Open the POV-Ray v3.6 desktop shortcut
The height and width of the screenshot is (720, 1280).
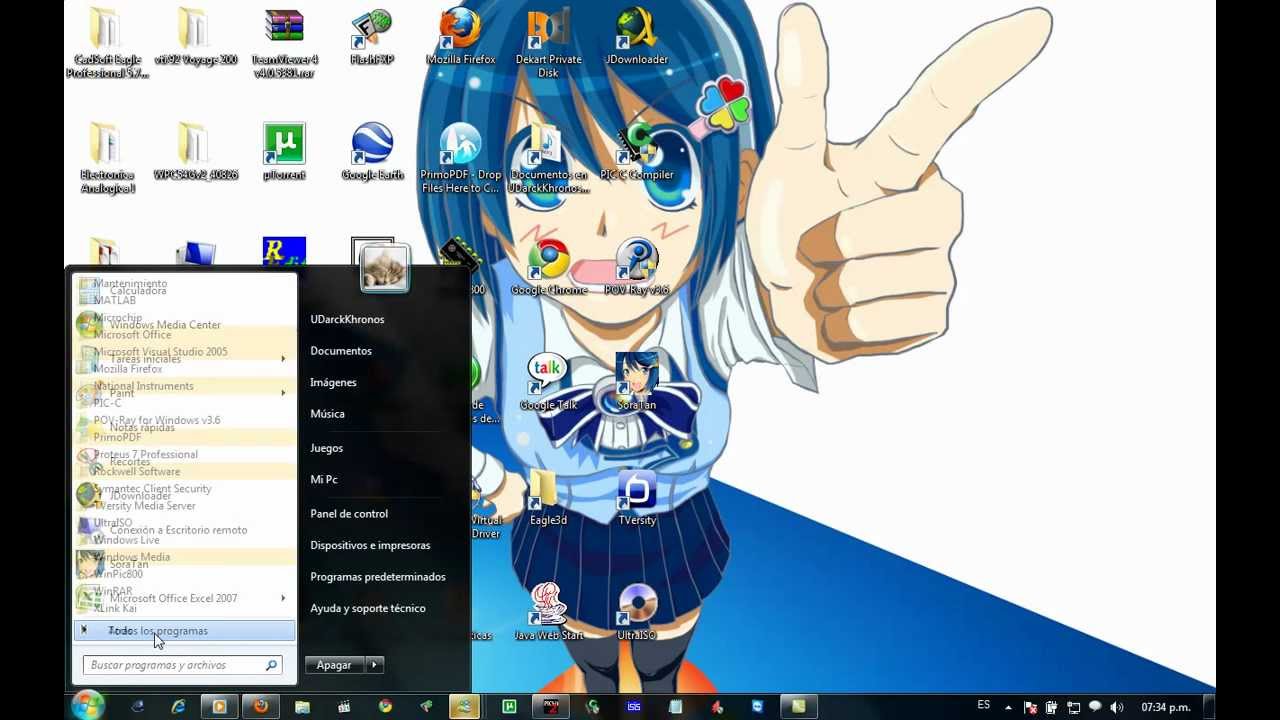click(636, 268)
